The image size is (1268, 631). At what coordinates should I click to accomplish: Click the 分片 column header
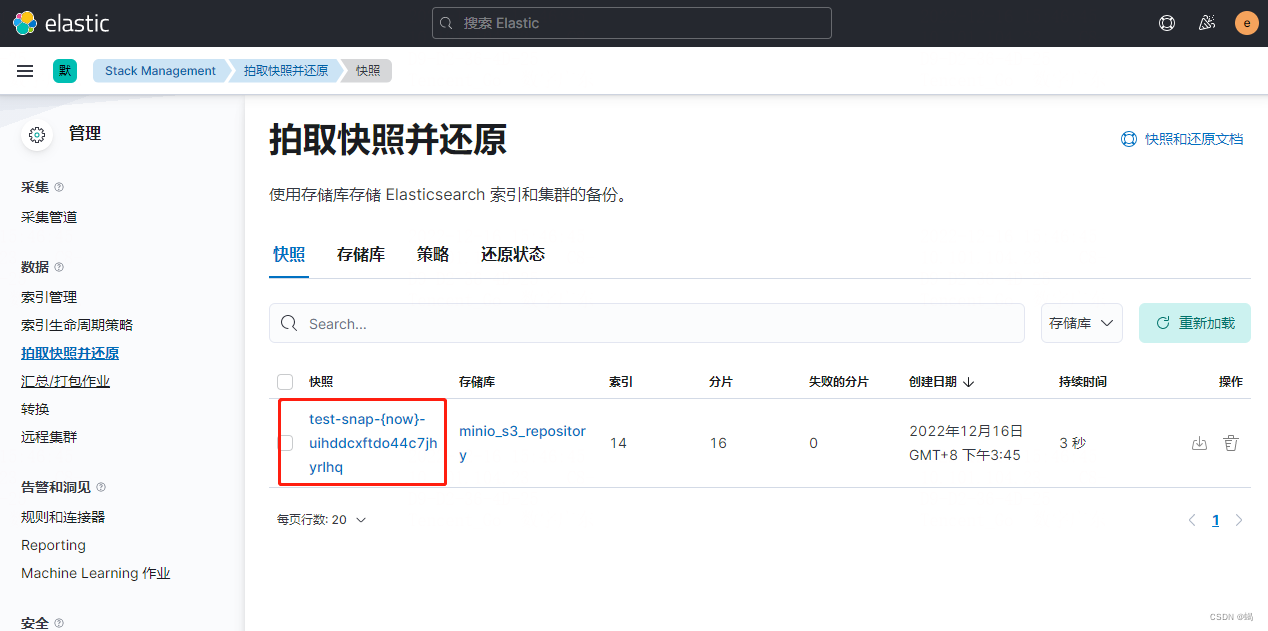(x=721, y=382)
